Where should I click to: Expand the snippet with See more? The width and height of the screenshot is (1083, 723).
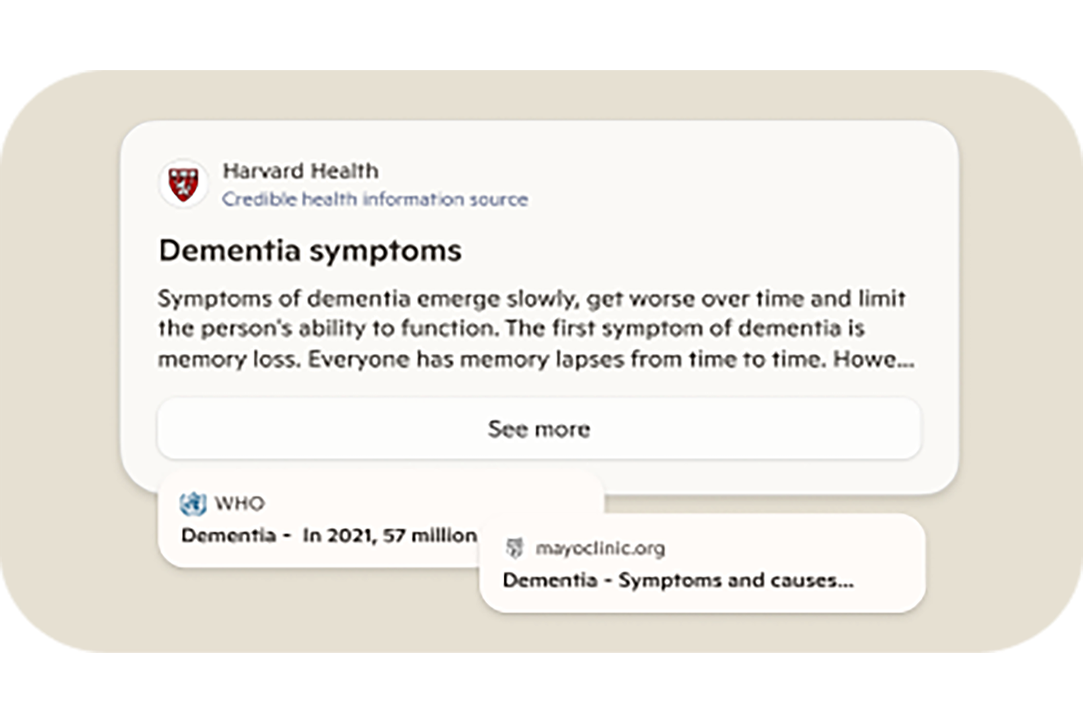[538, 429]
